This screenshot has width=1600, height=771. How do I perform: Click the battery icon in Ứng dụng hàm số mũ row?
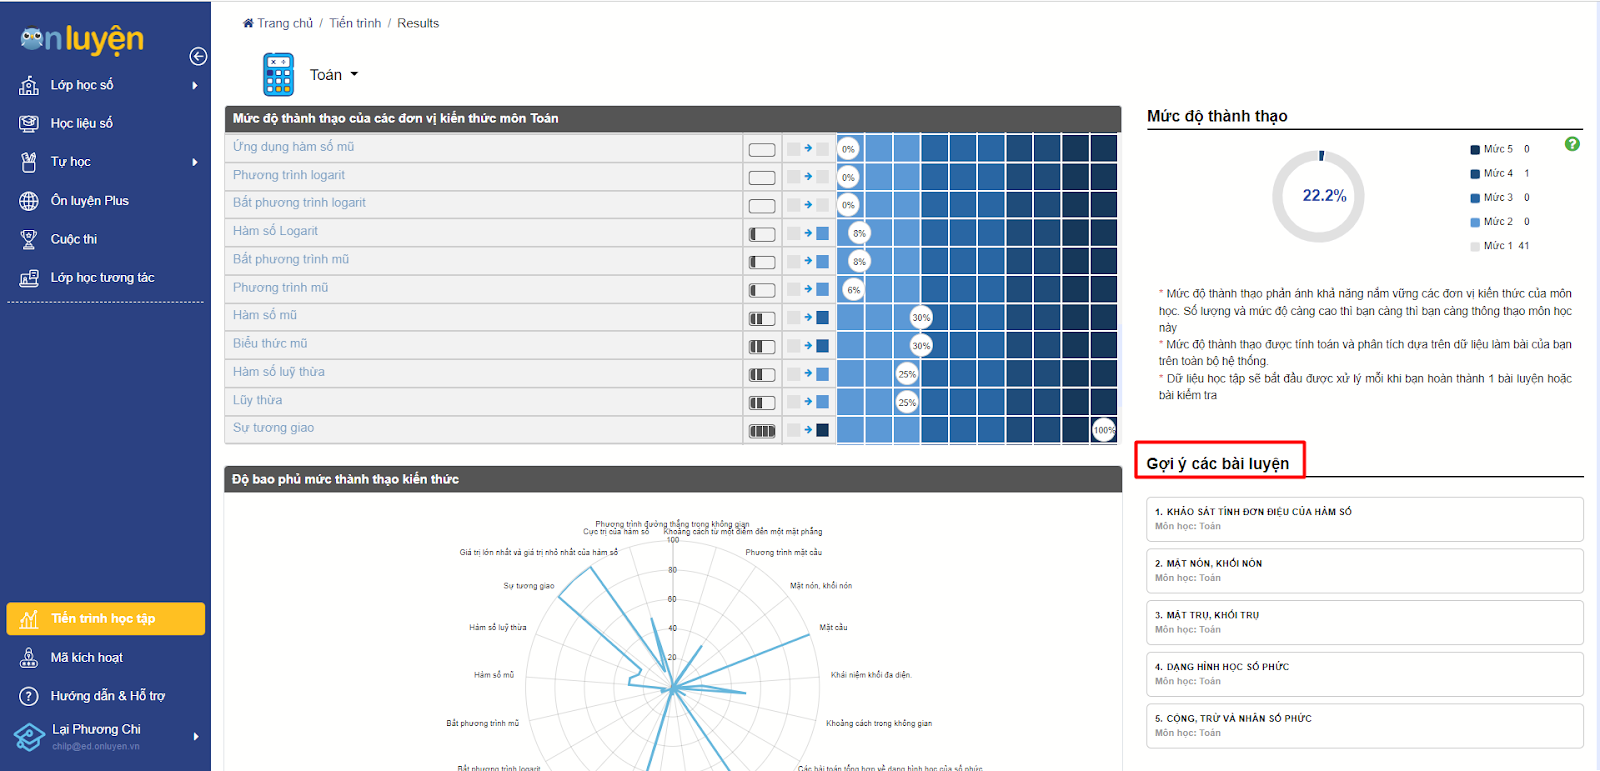(x=762, y=149)
